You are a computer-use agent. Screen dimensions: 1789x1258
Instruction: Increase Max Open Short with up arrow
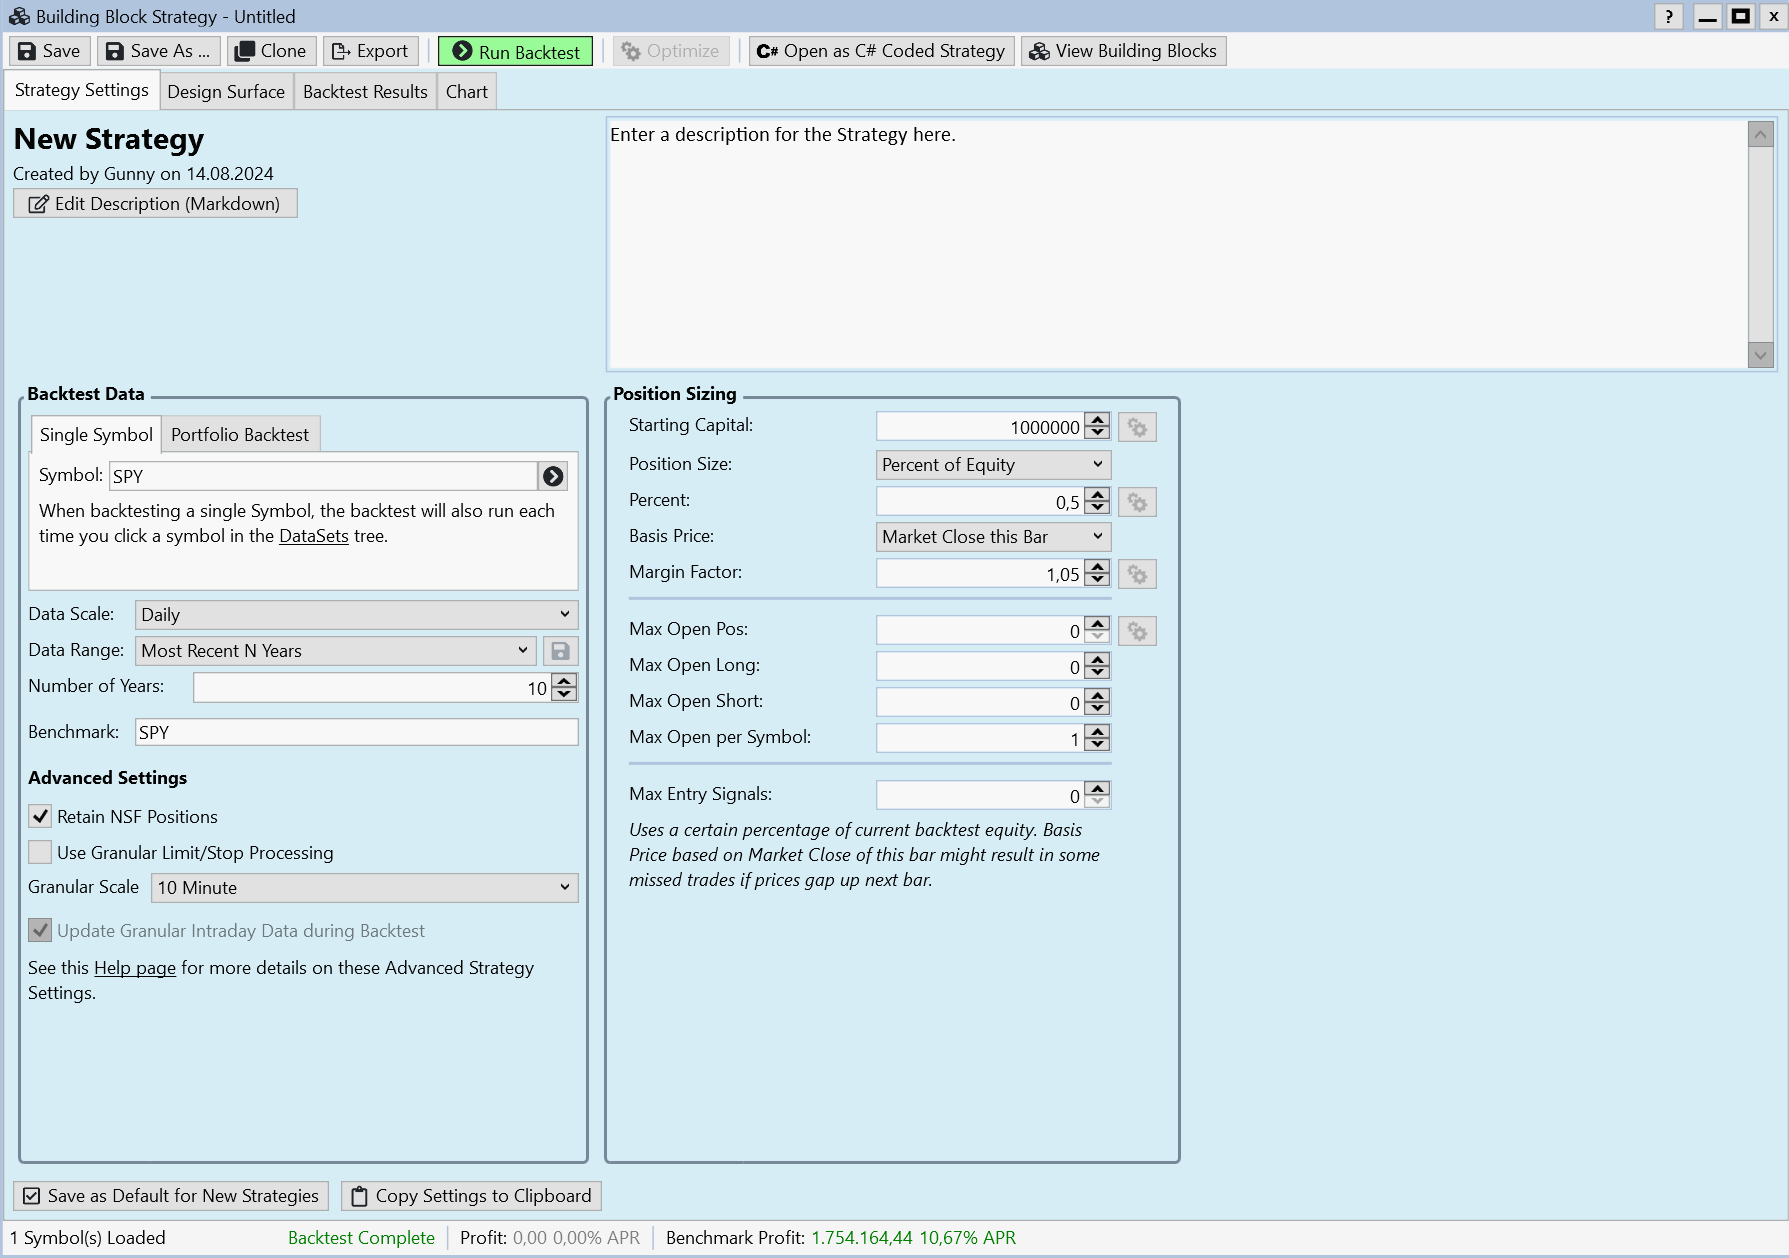(x=1098, y=696)
